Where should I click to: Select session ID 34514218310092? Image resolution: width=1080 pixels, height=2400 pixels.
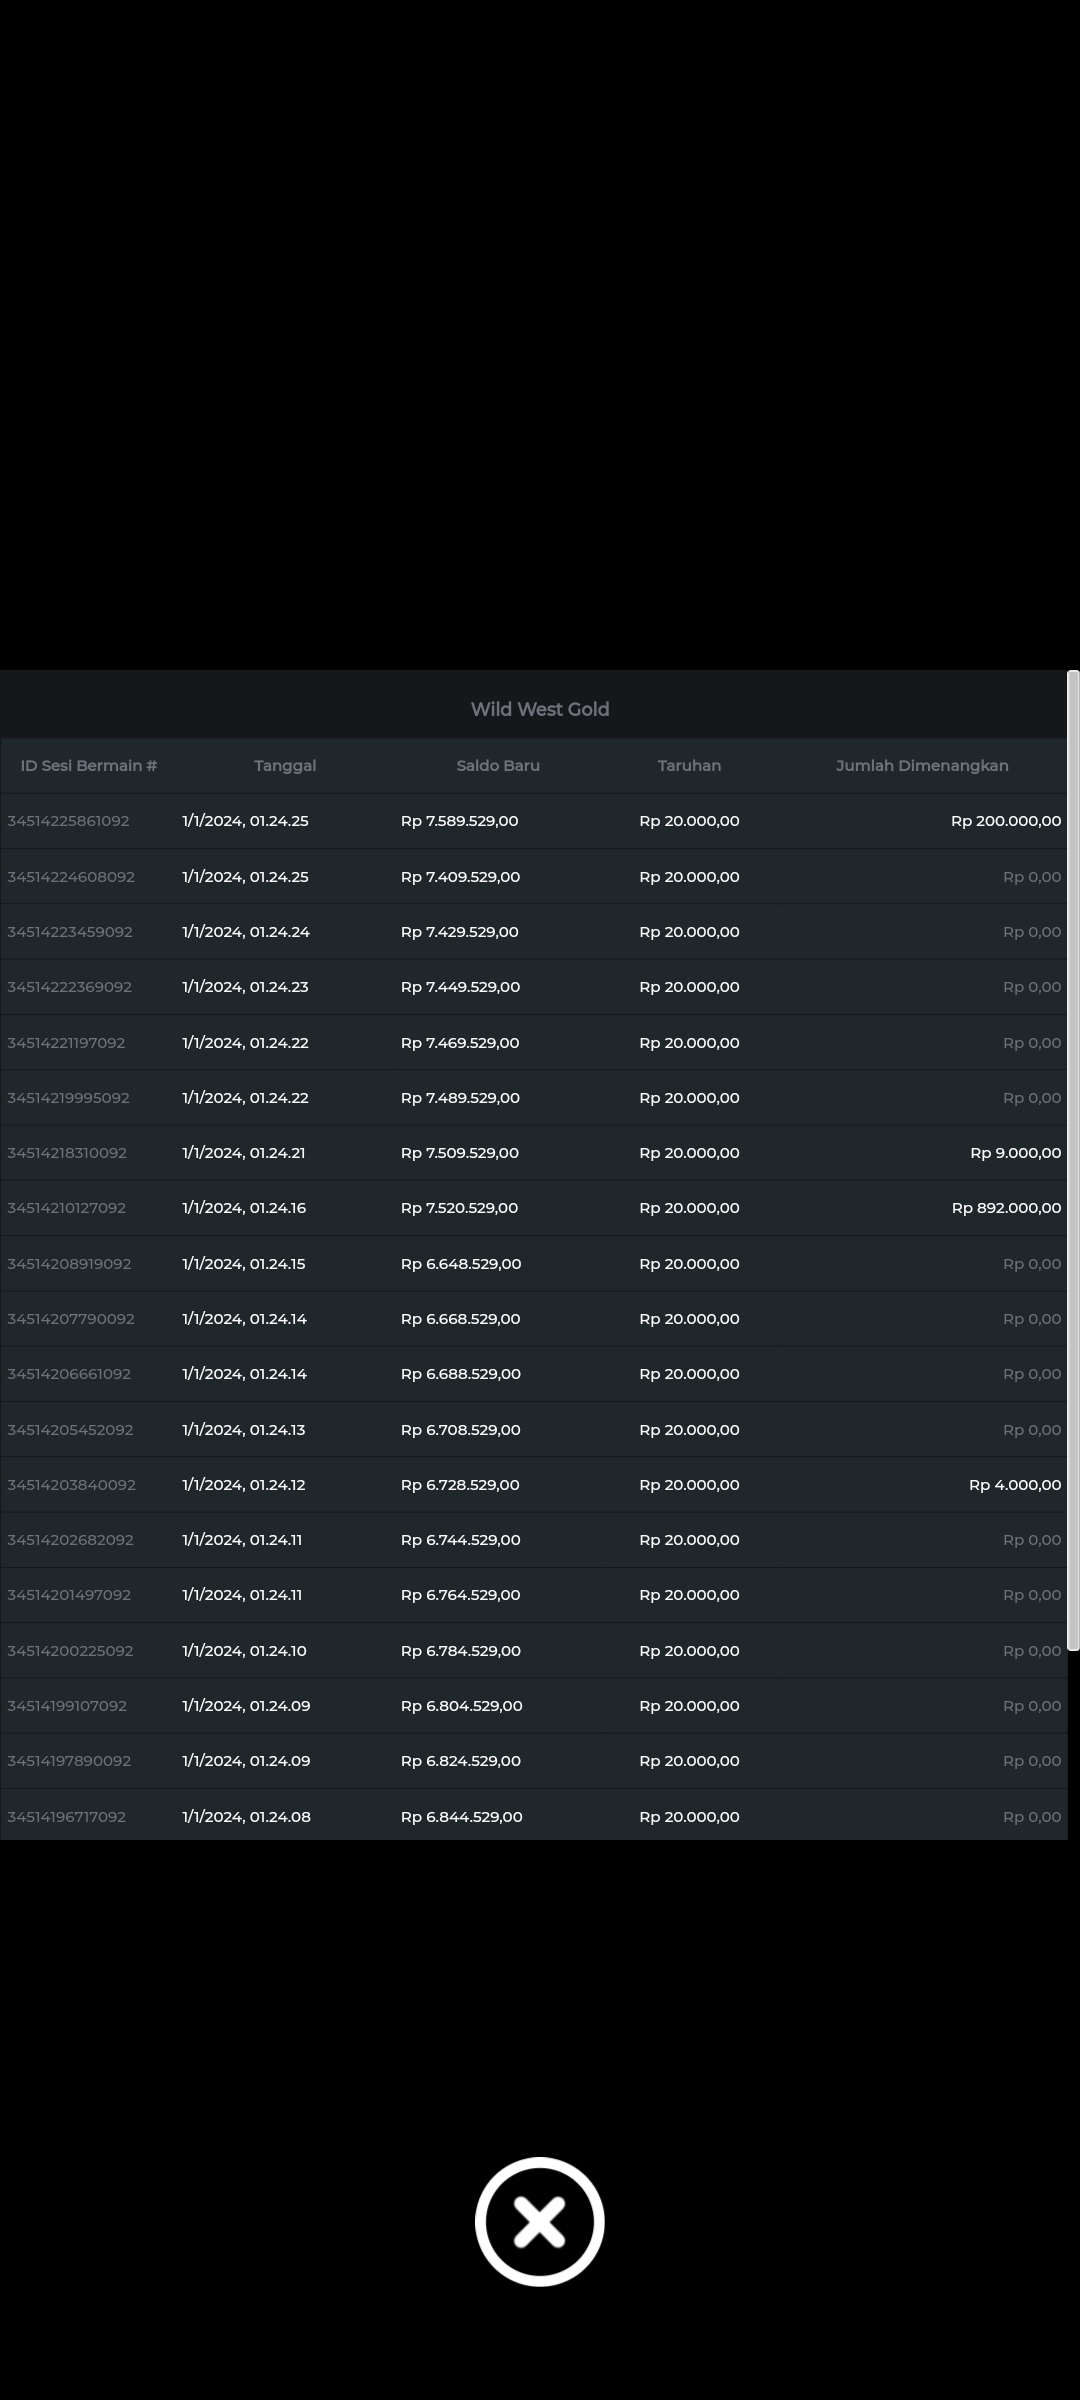click(x=67, y=1153)
